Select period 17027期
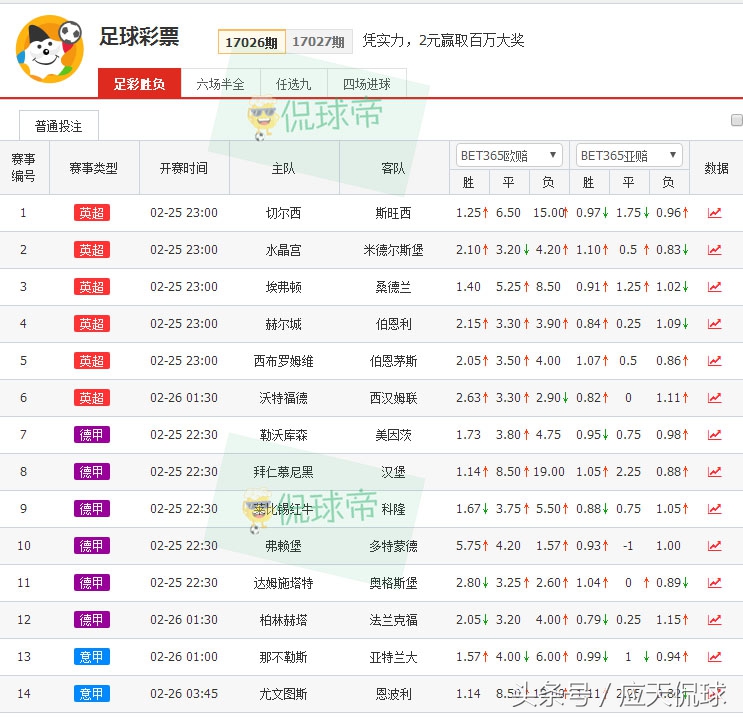Screen dimensions: 743x718 318,42
